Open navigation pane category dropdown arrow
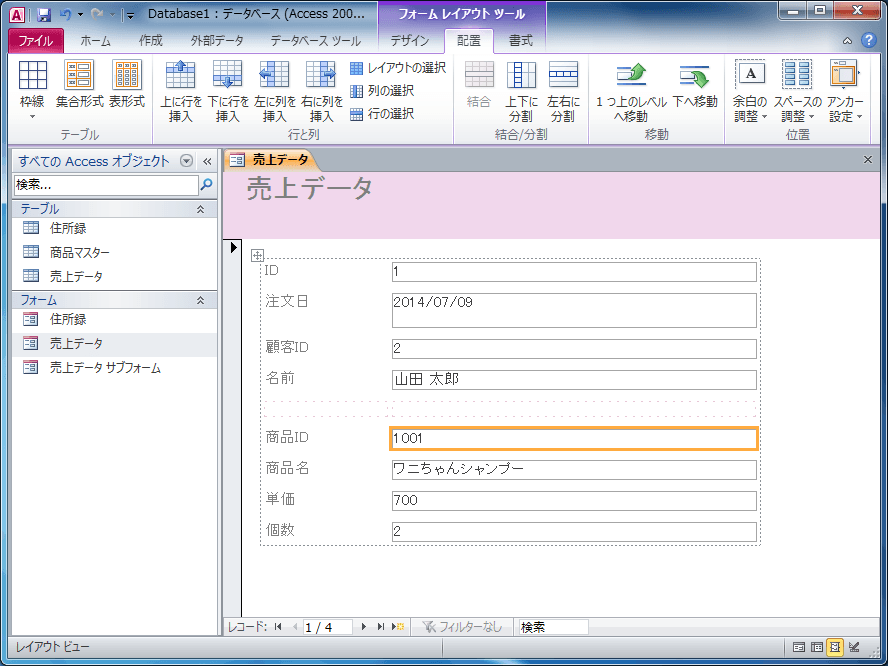 coord(186,161)
